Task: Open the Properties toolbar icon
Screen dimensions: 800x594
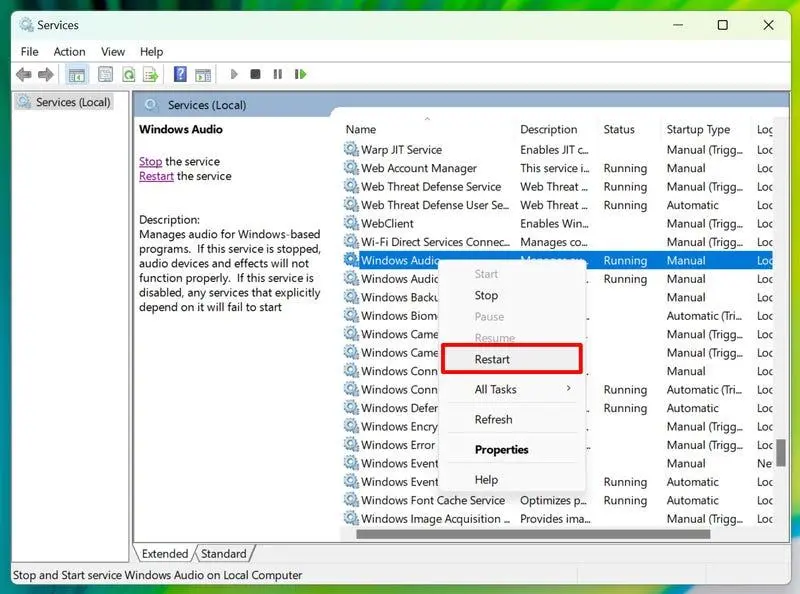Action: point(105,75)
